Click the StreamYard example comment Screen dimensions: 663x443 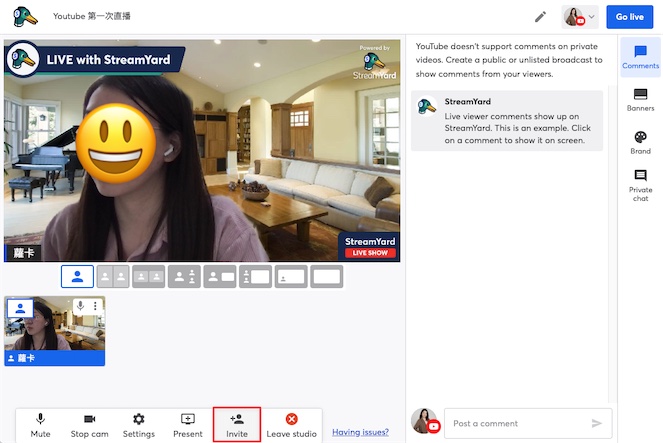click(507, 121)
